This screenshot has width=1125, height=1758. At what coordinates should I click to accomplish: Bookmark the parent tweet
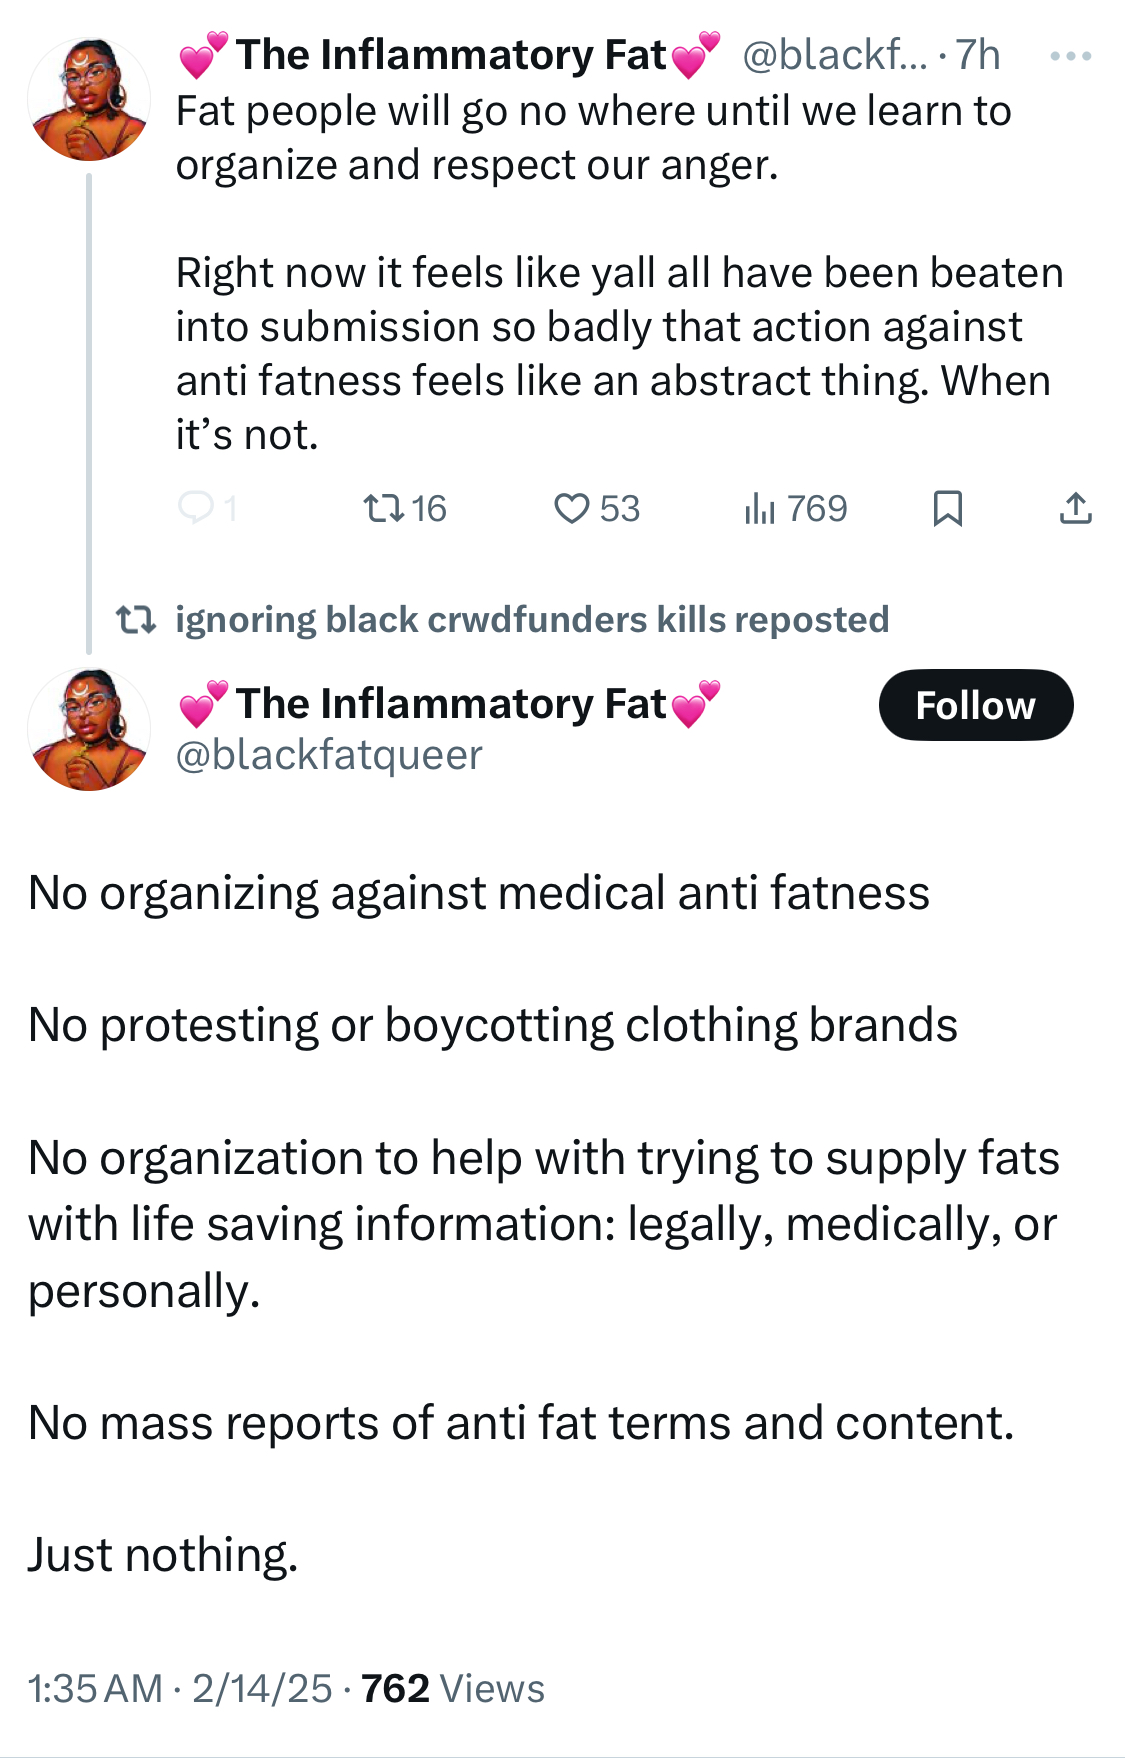[x=947, y=509]
